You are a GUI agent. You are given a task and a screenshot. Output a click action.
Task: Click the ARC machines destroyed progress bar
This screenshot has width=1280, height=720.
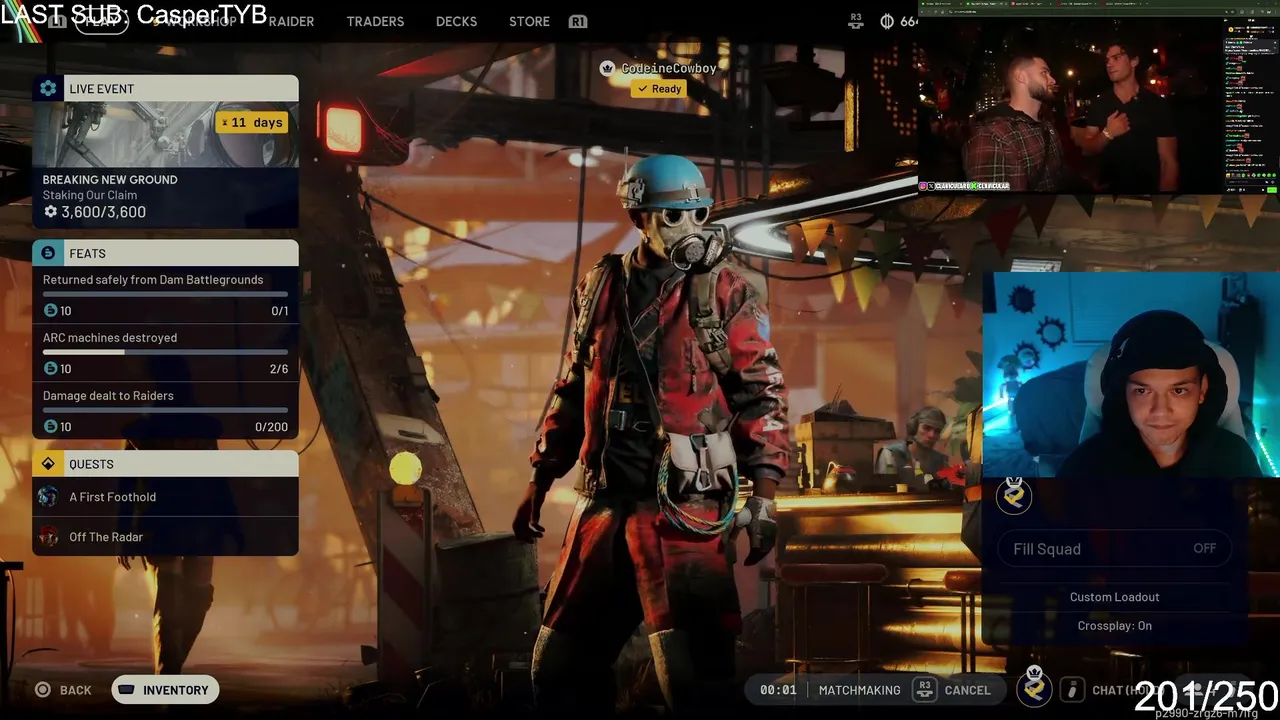coord(165,352)
